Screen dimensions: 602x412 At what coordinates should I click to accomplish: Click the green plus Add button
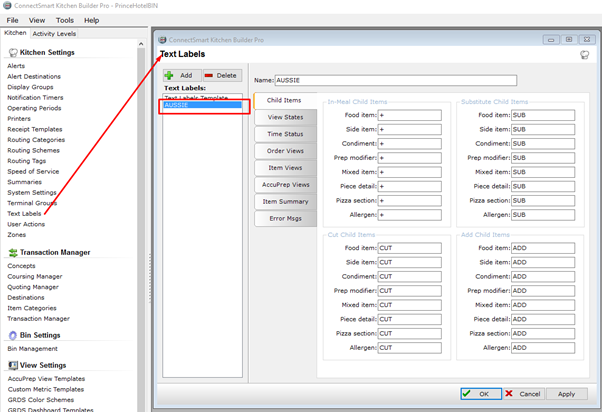[x=181, y=75]
